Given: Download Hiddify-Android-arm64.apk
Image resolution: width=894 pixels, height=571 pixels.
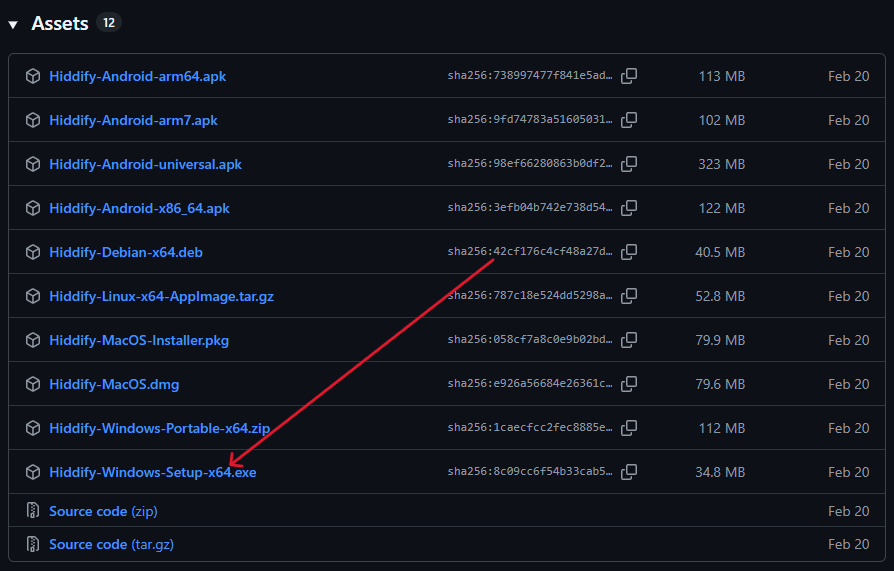Looking at the screenshot, I should point(137,76).
